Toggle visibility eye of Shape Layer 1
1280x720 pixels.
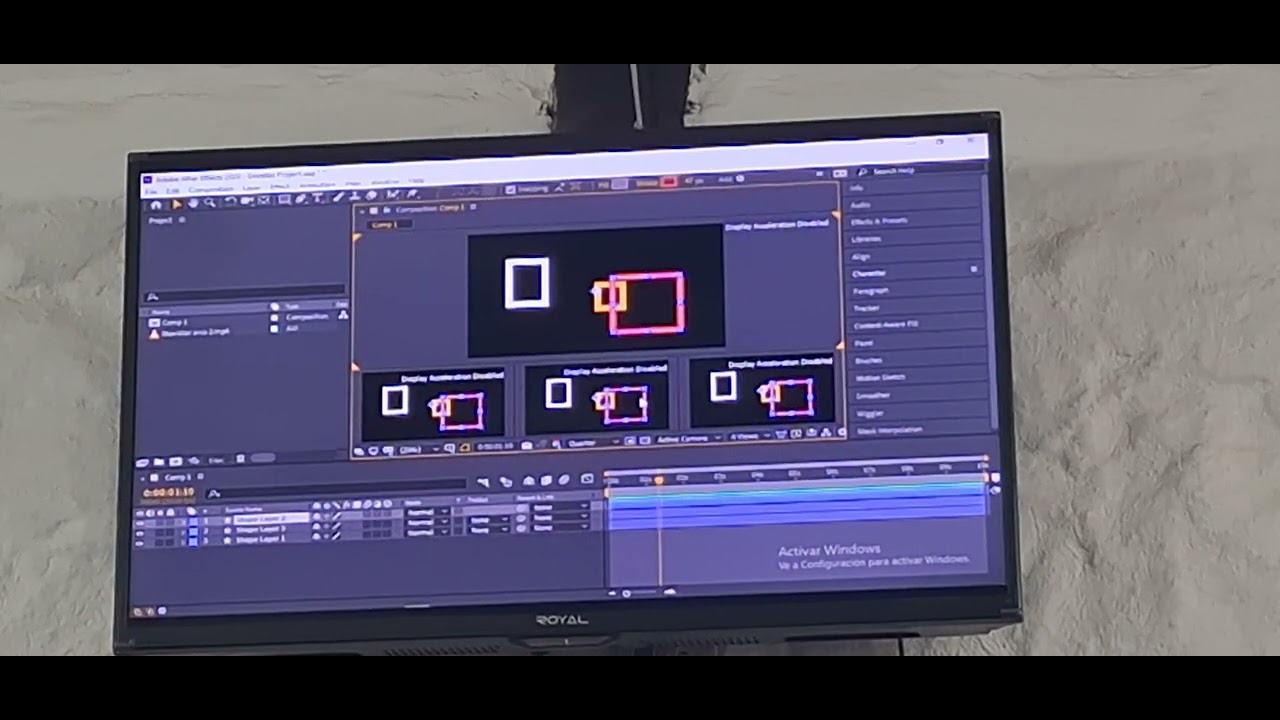tap(140, 542)
